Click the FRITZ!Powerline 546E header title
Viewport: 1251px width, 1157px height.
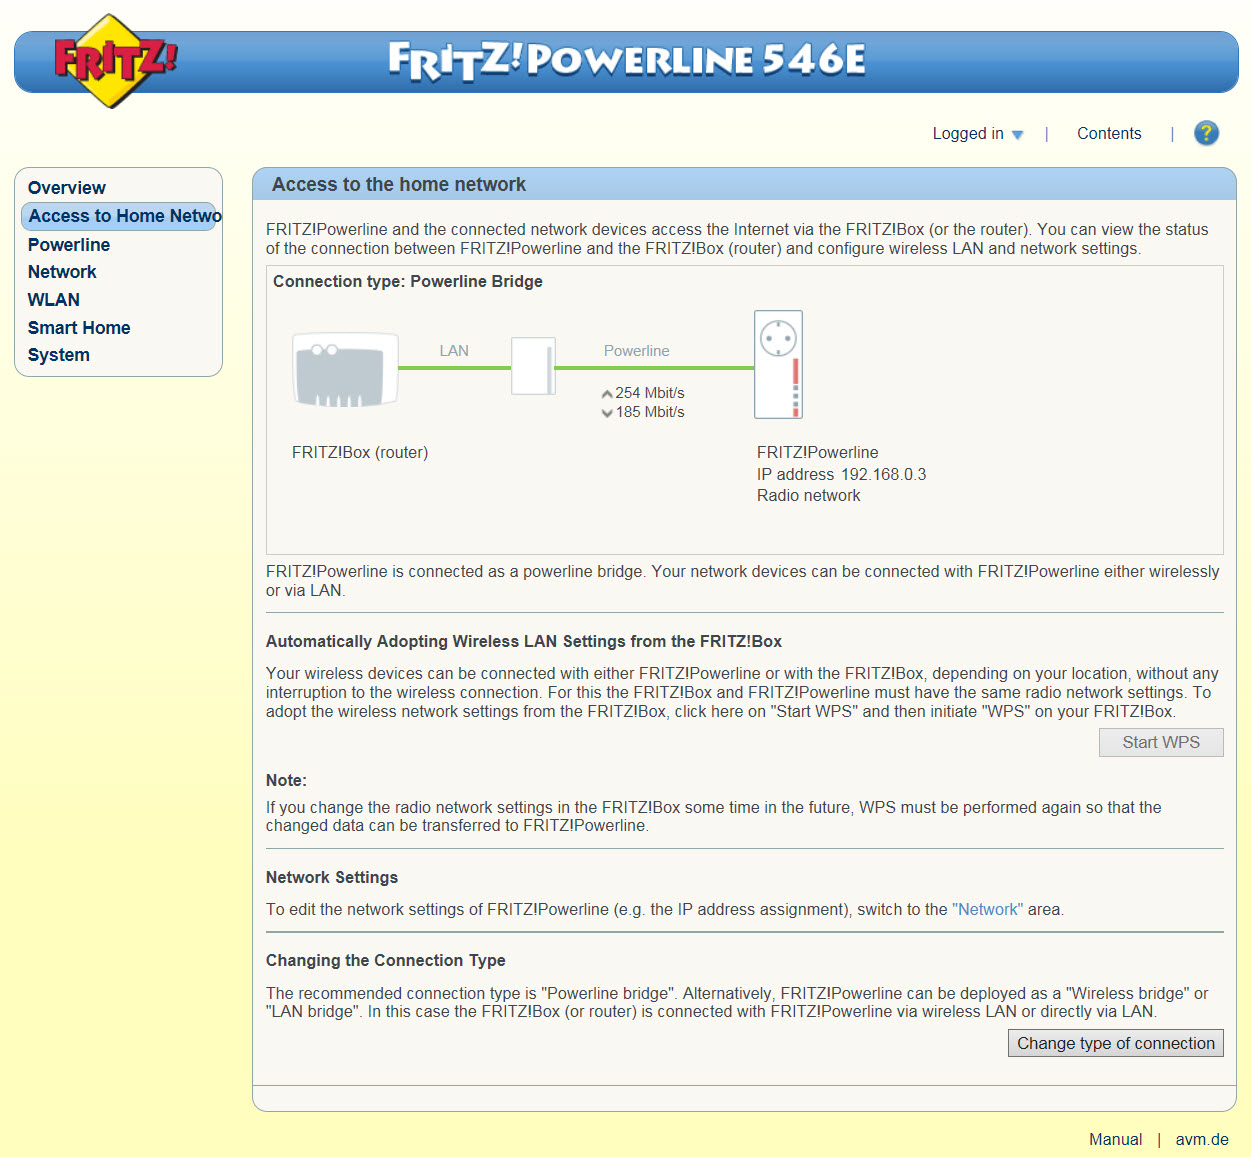tap(627, 60)
